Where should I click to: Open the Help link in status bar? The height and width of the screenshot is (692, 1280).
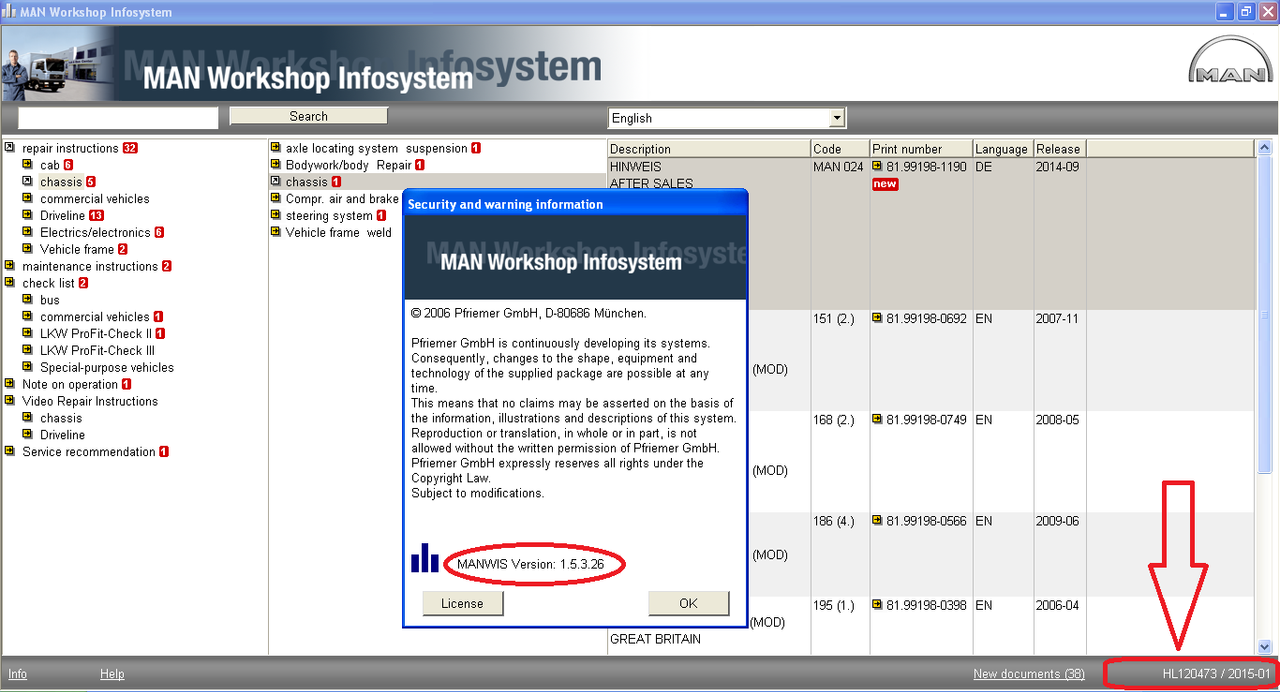coord(112,674)
